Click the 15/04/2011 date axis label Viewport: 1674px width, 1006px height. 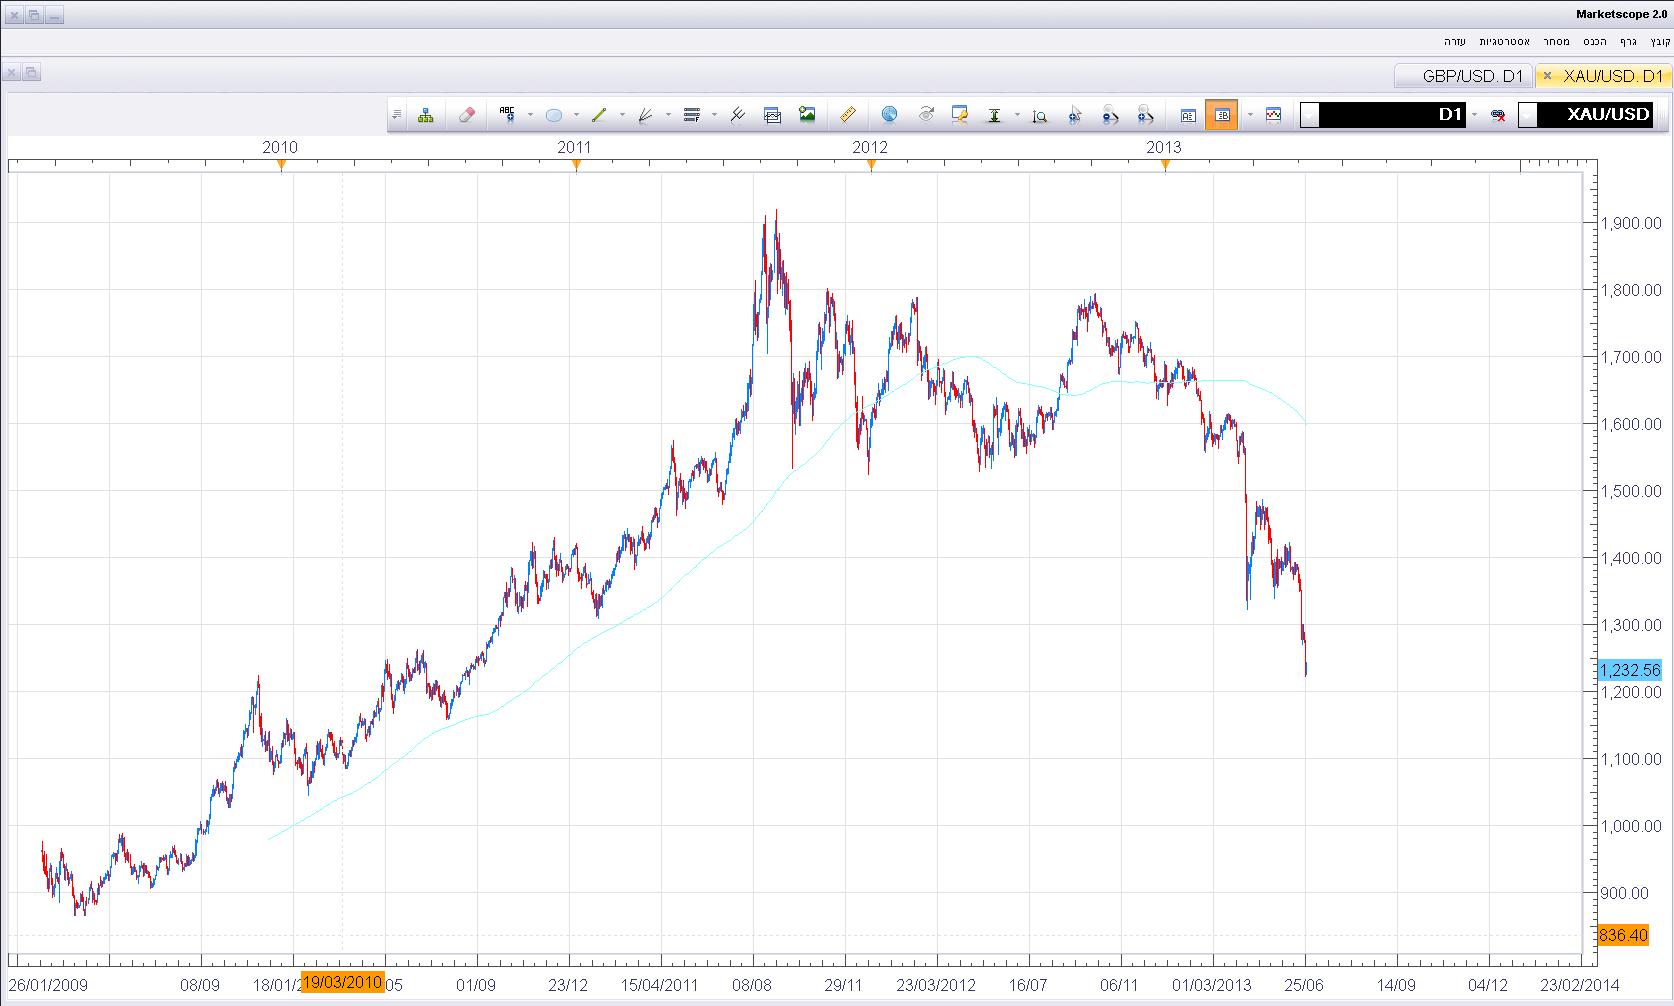(x=660, y=985)
